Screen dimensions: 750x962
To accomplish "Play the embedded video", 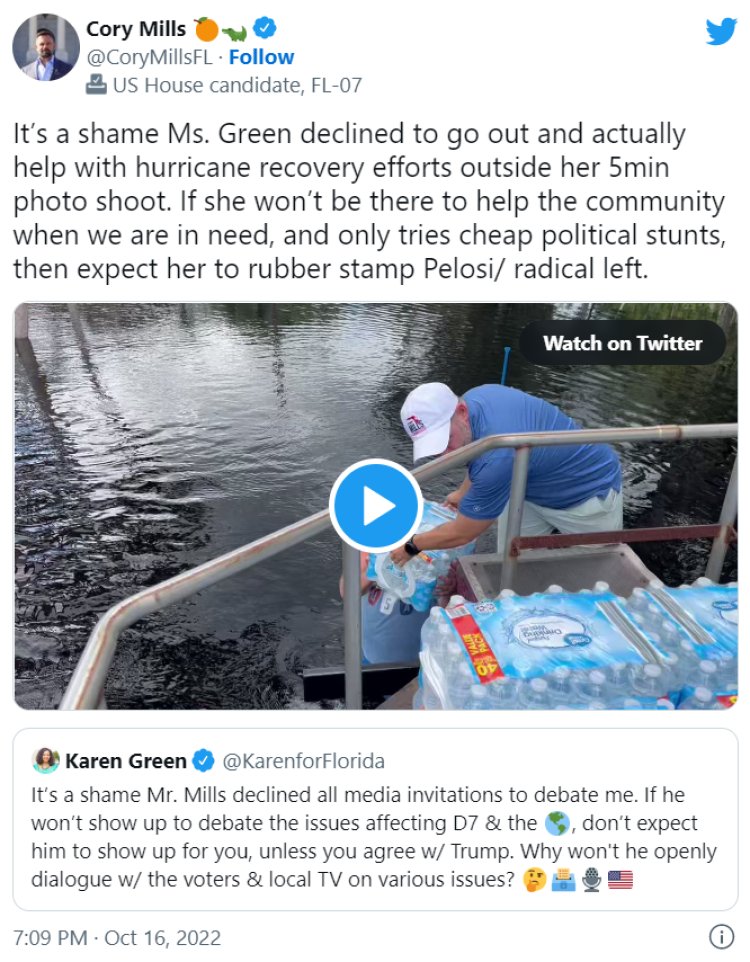I will [376, 506].
